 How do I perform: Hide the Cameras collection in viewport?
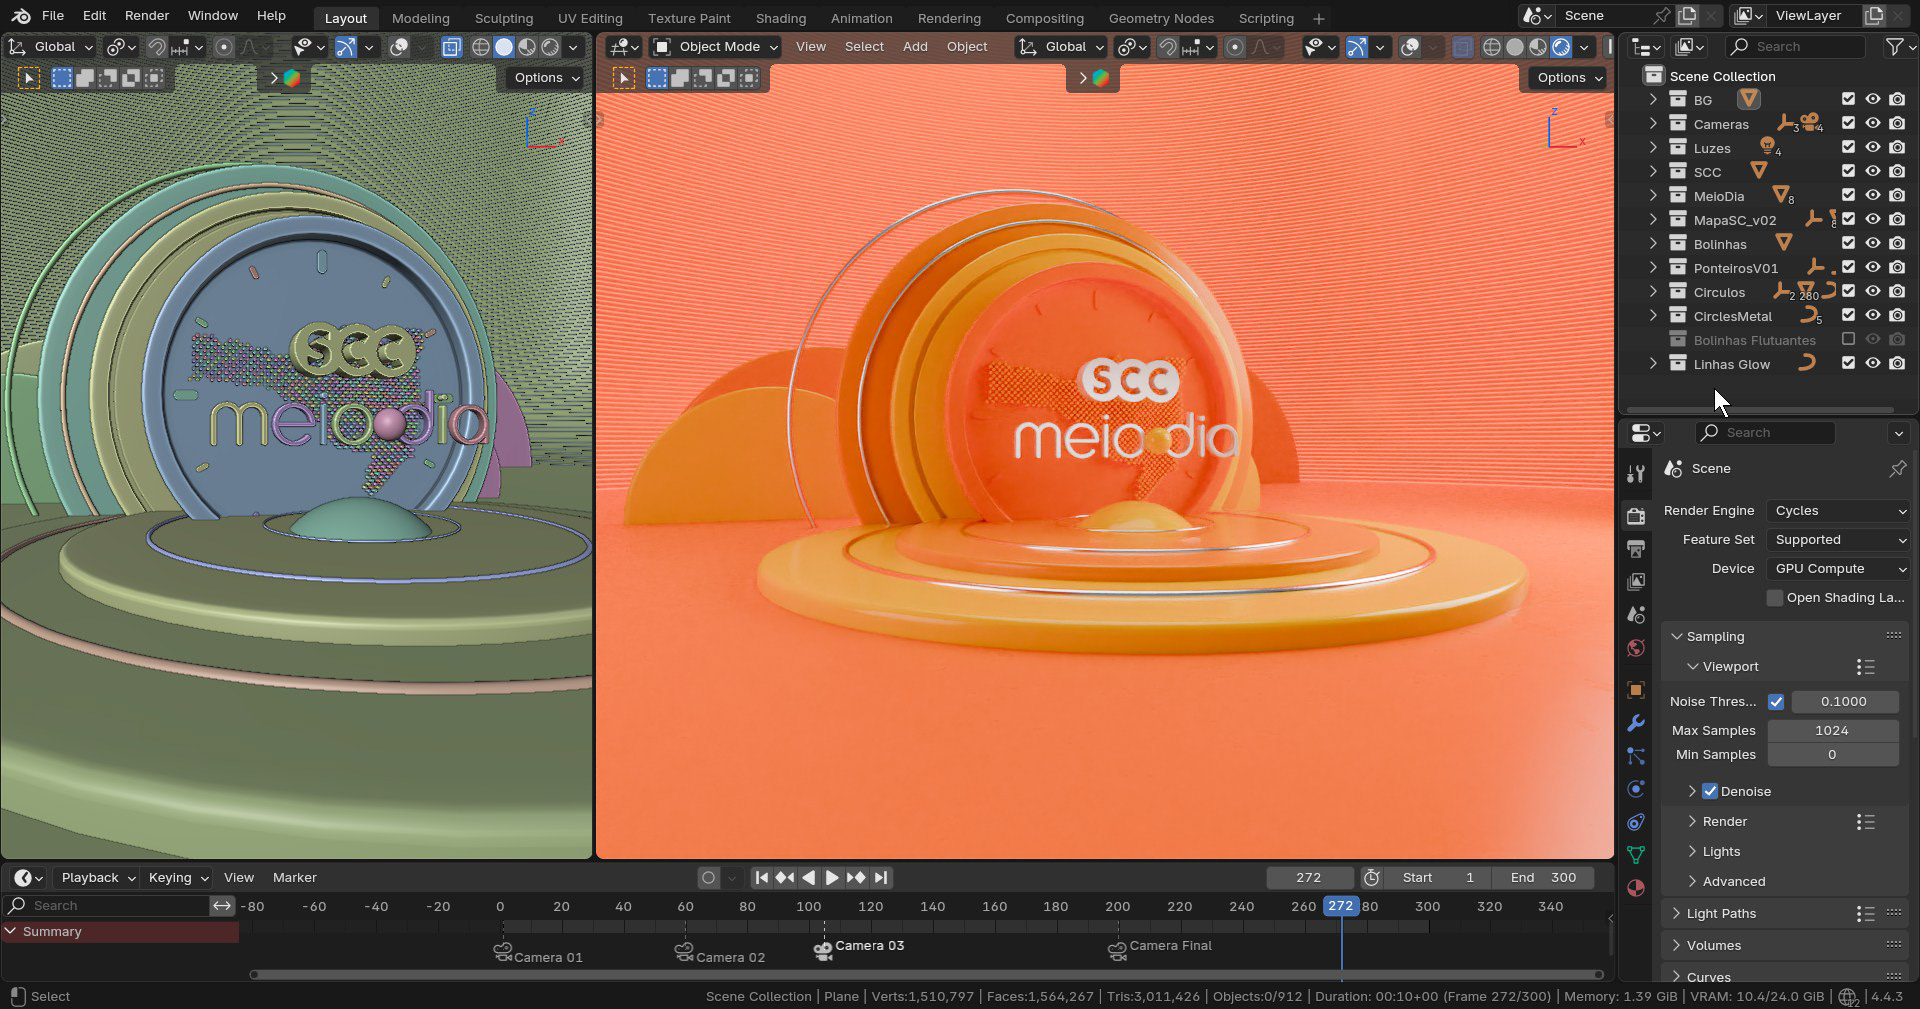1873,124
